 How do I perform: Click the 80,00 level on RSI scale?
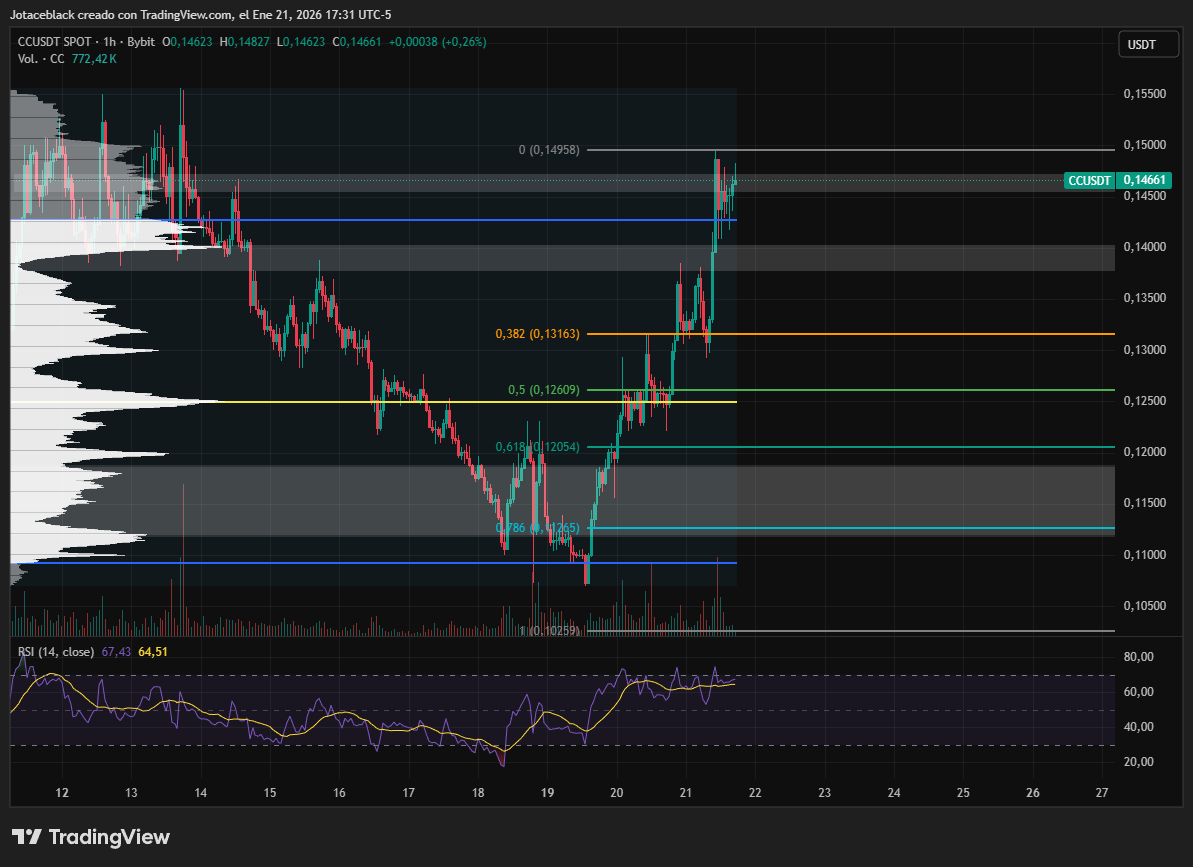[1138, 657]
